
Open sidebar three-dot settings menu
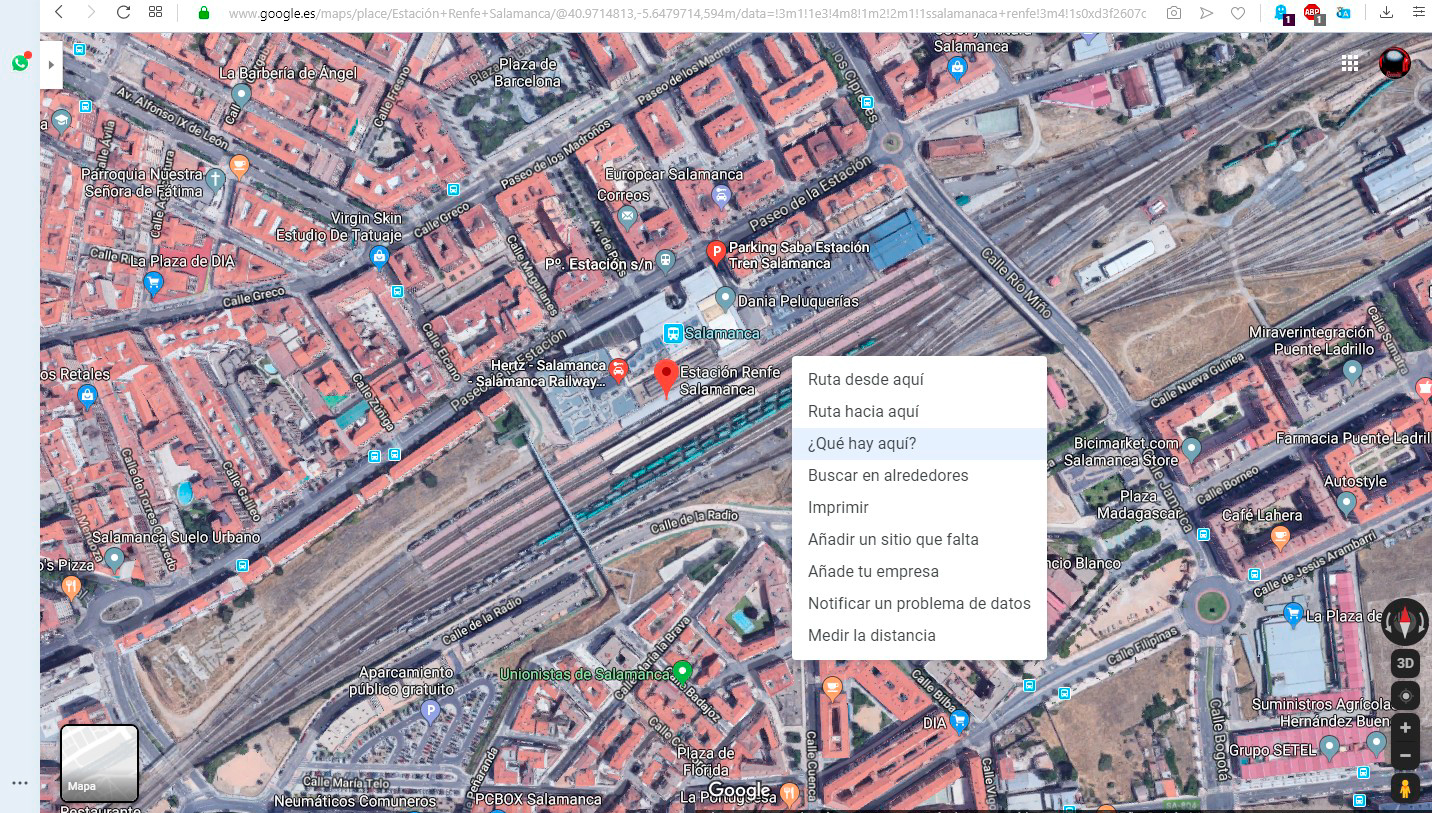click(x=20, y=782)
